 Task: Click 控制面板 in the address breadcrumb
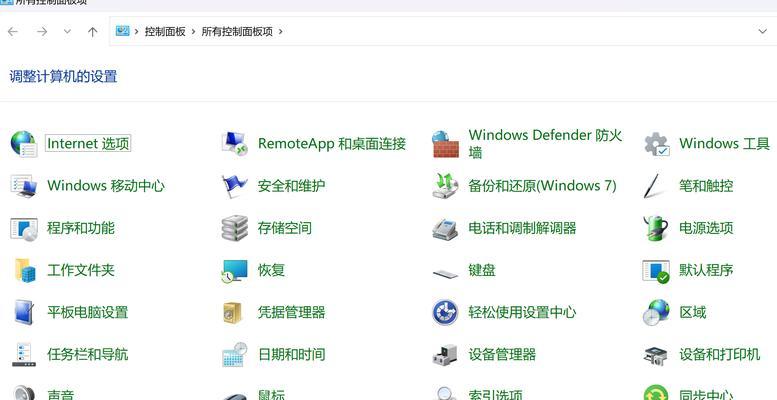click(x=165, y=32)
